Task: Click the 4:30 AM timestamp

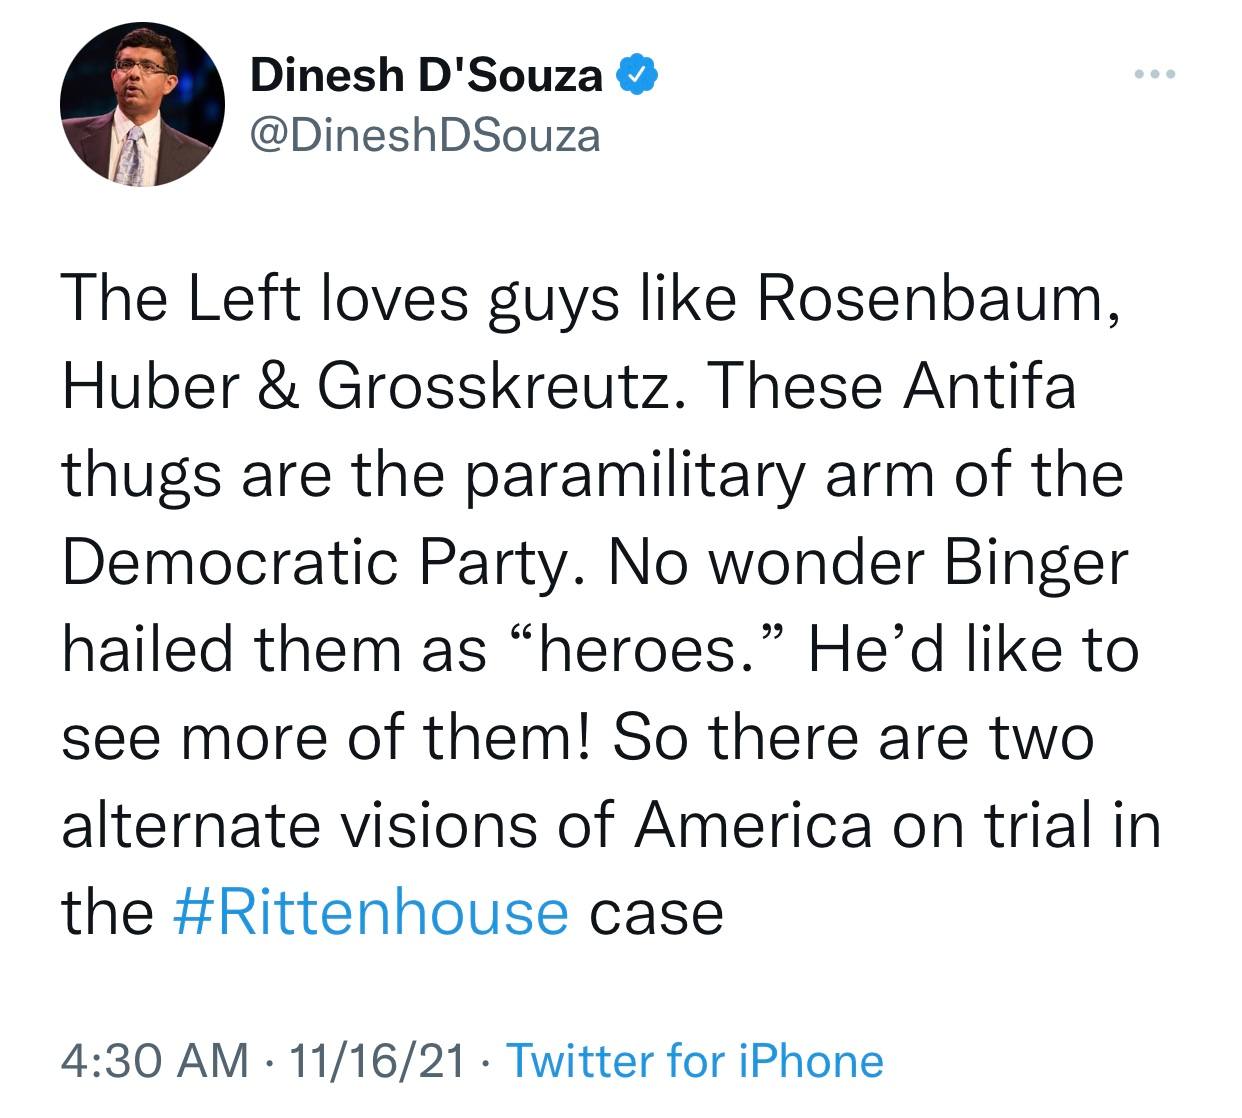Action: pos(155,1061)
